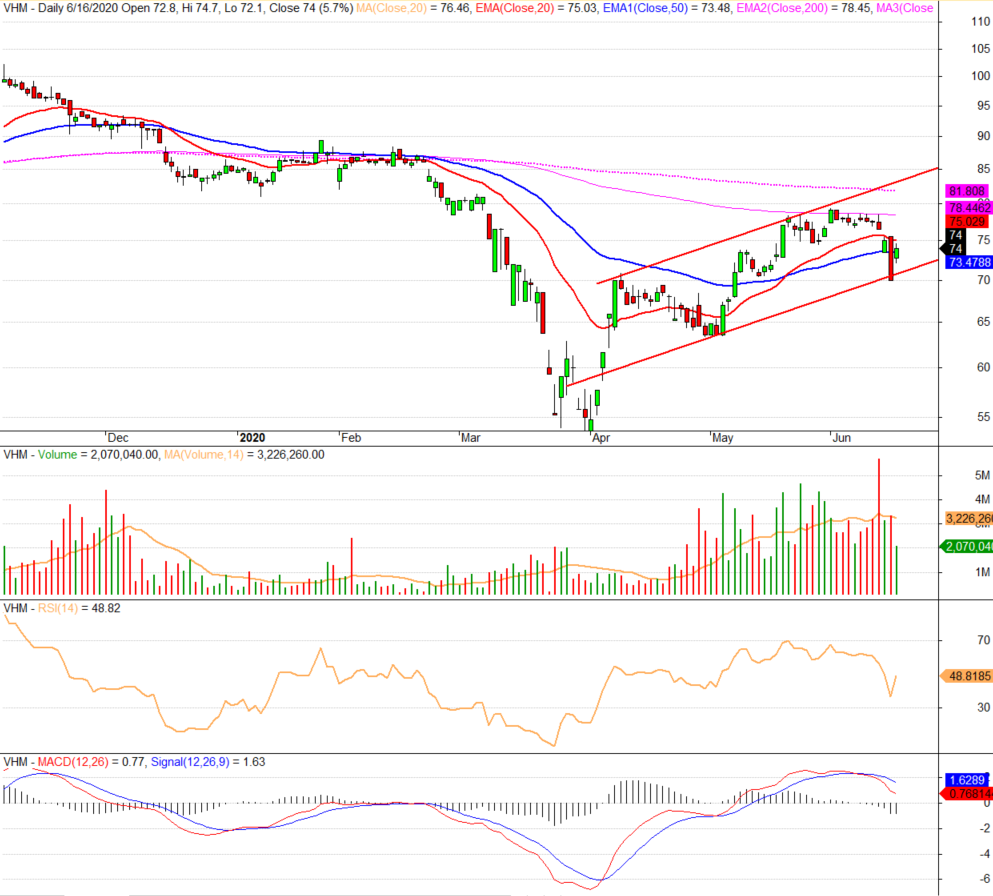Viewport: 993px width, 896px height.
Task: Select the 'RSI(14) = 48.82' label
Action: click(79, 609)
